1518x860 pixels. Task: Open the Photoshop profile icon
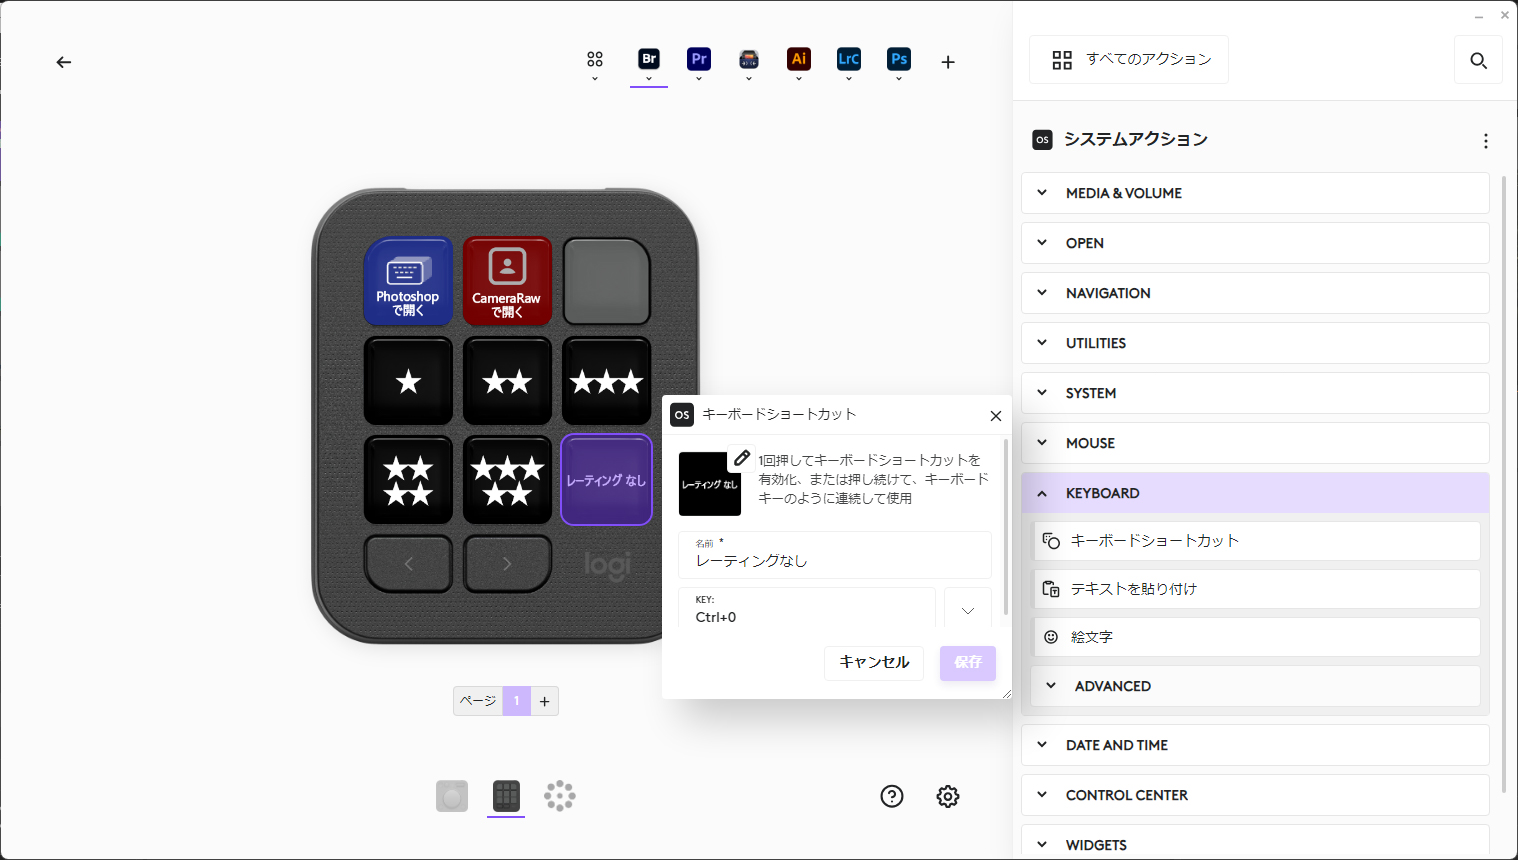click(x=898, y=60)
